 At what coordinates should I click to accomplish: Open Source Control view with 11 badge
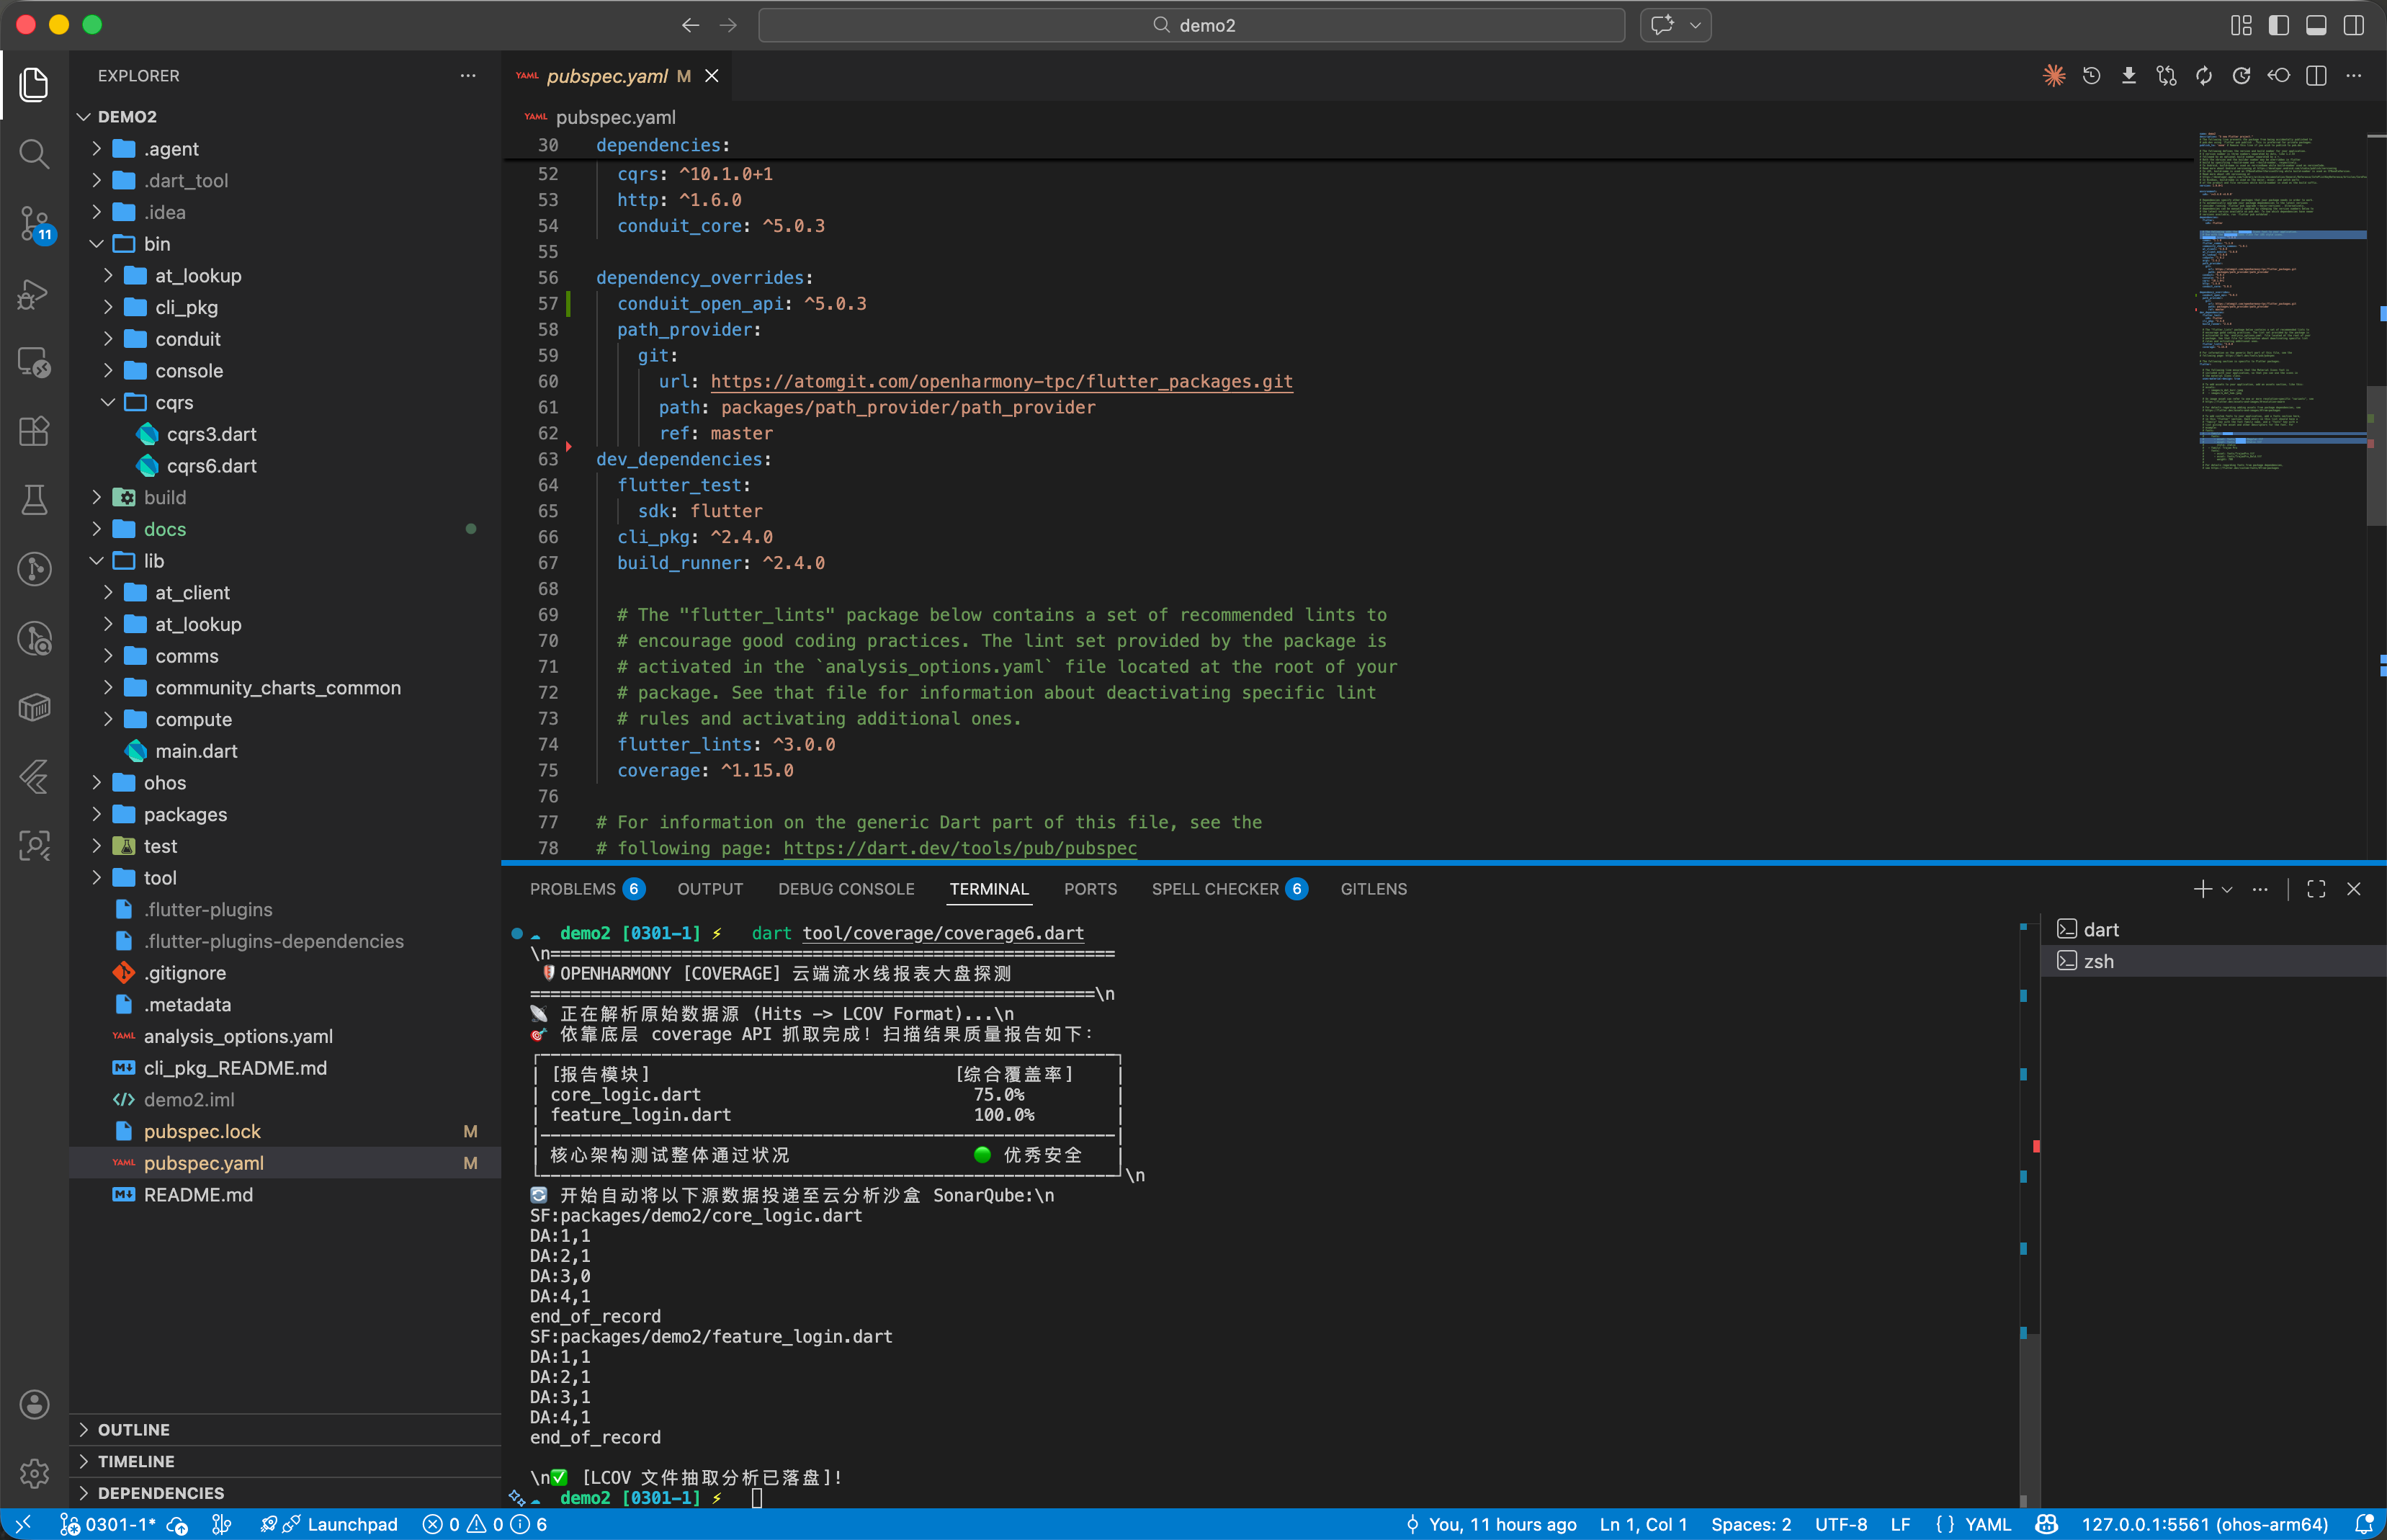[x=34, y=223]
